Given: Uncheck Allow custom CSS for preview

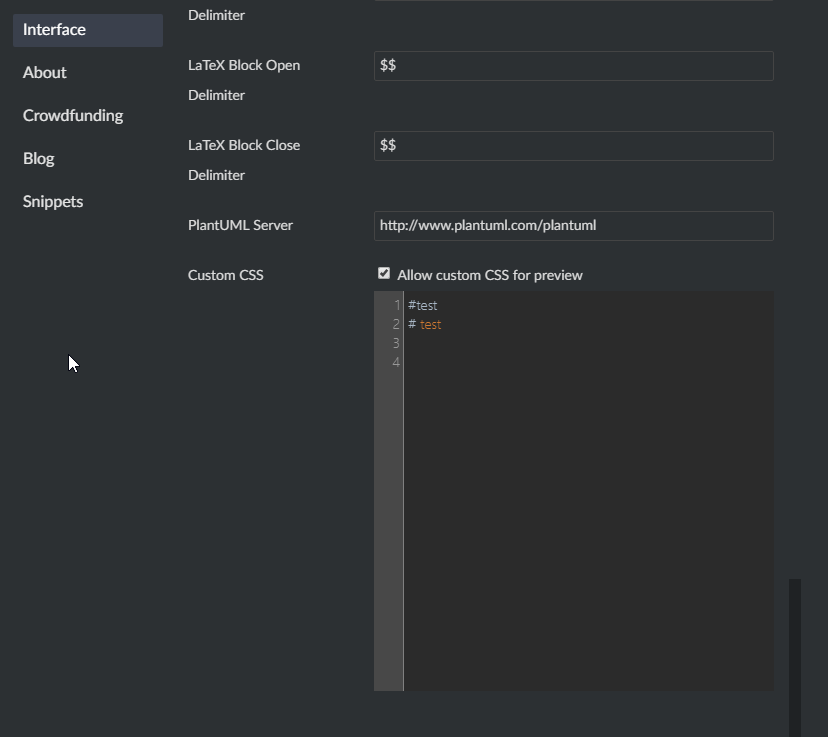Looking at the screenshot, I should (x=384, y=273).
